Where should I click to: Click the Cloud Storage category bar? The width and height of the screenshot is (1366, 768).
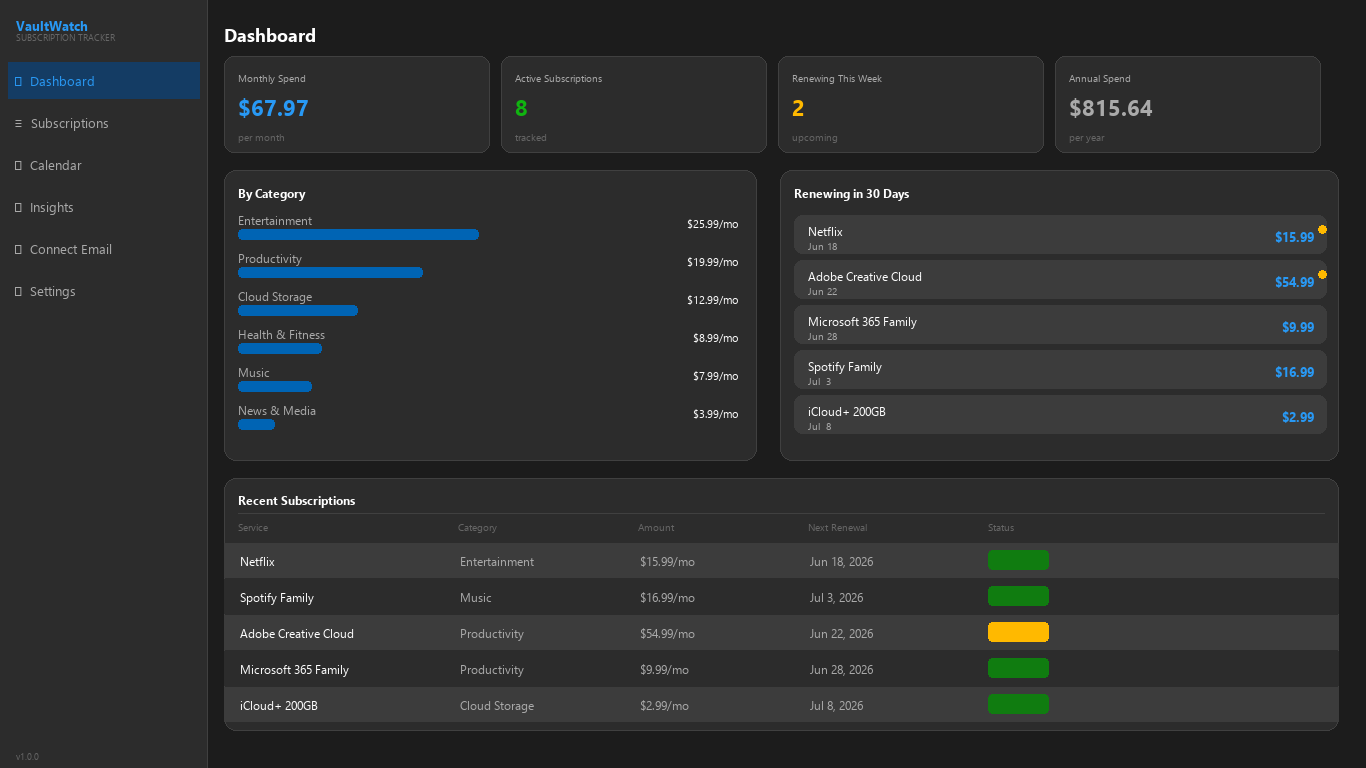tap(298, 311)
